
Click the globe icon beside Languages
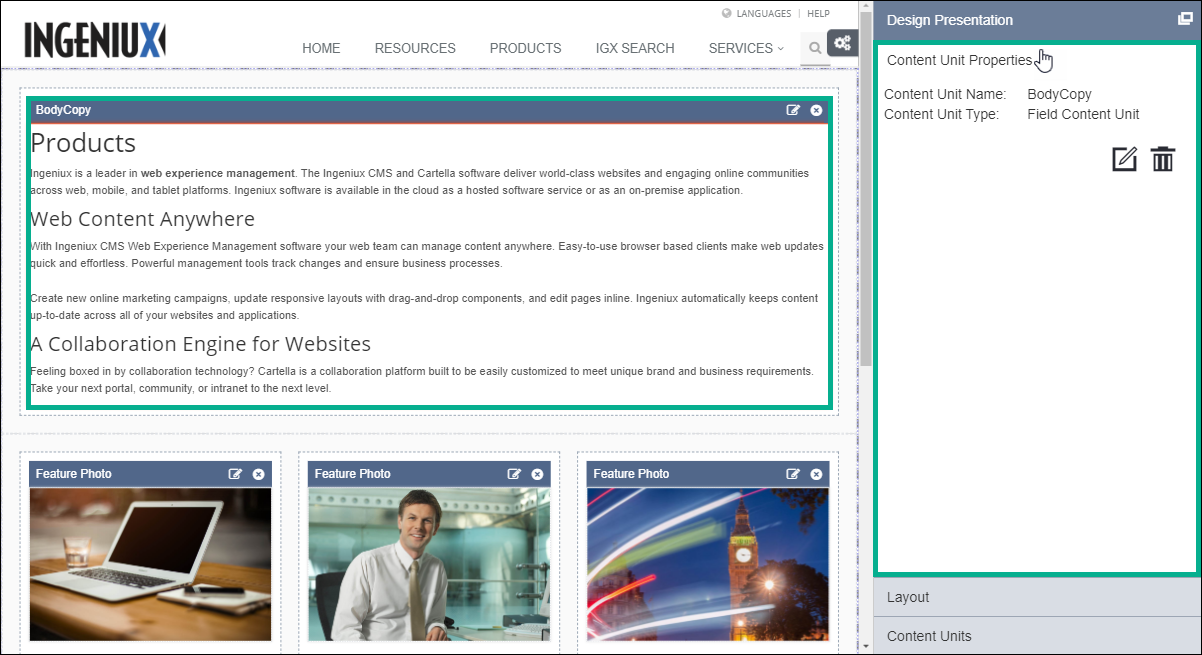(x=726, y=14)
